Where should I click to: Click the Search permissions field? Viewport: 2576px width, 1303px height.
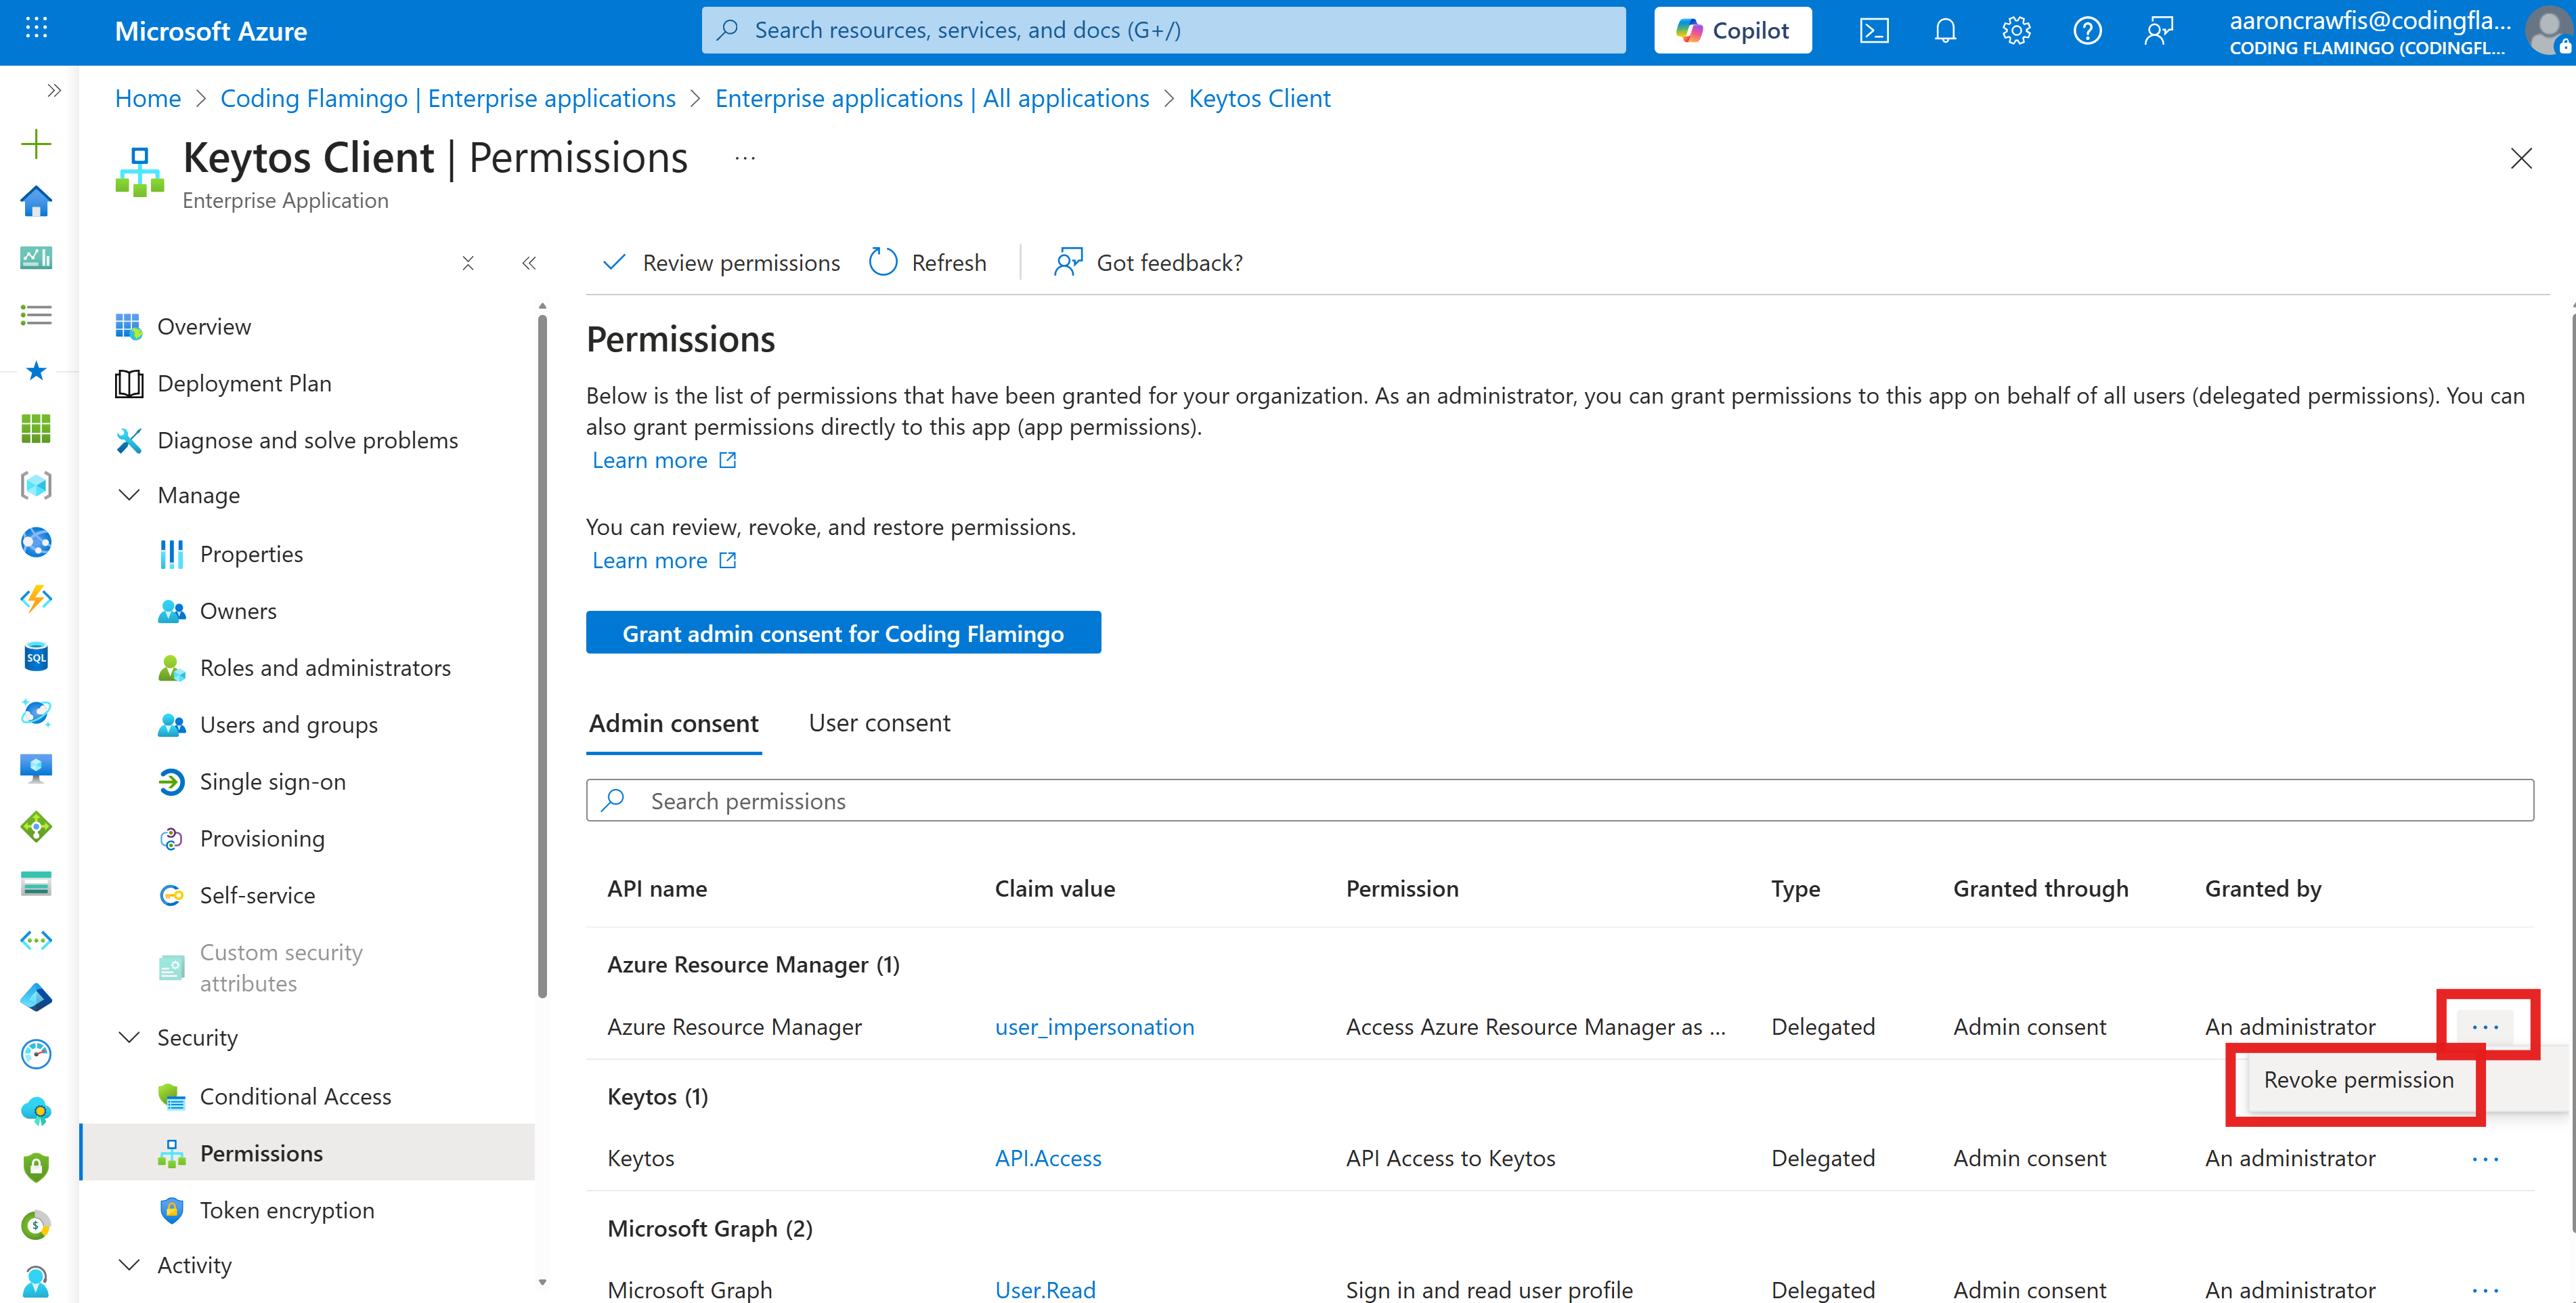pos(1200,800)
